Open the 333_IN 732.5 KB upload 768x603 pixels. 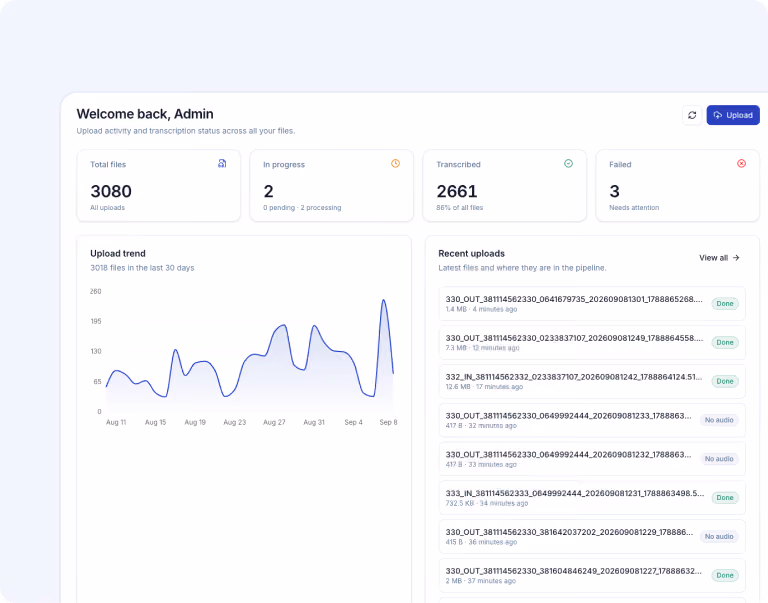click(x=592, y=498)
